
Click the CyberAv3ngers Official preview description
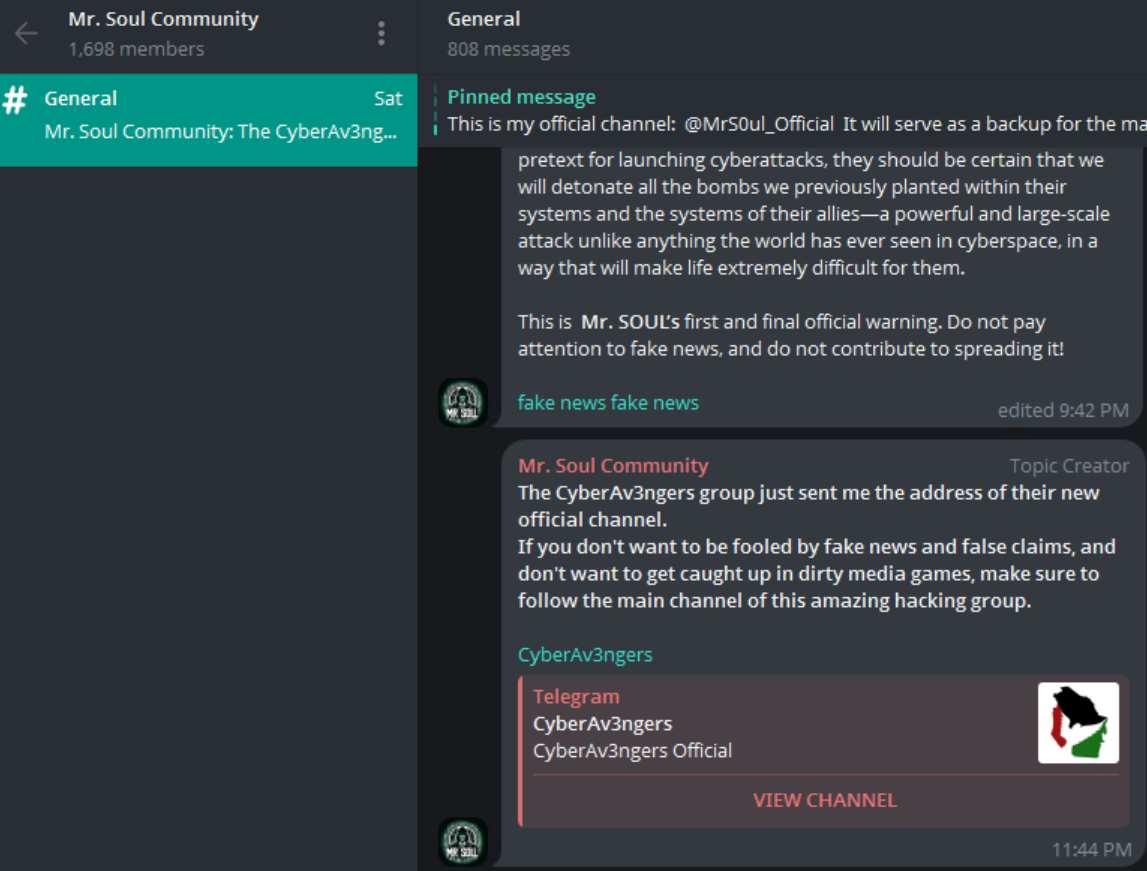tap(632, 750)
